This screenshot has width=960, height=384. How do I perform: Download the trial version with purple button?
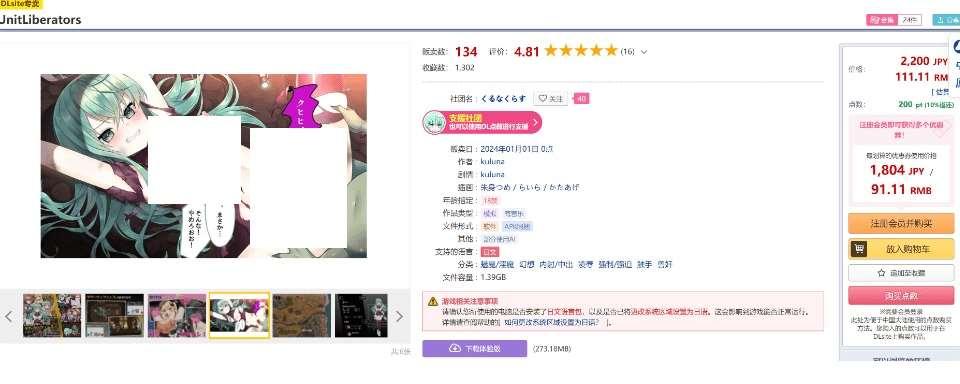click(474, 348)
